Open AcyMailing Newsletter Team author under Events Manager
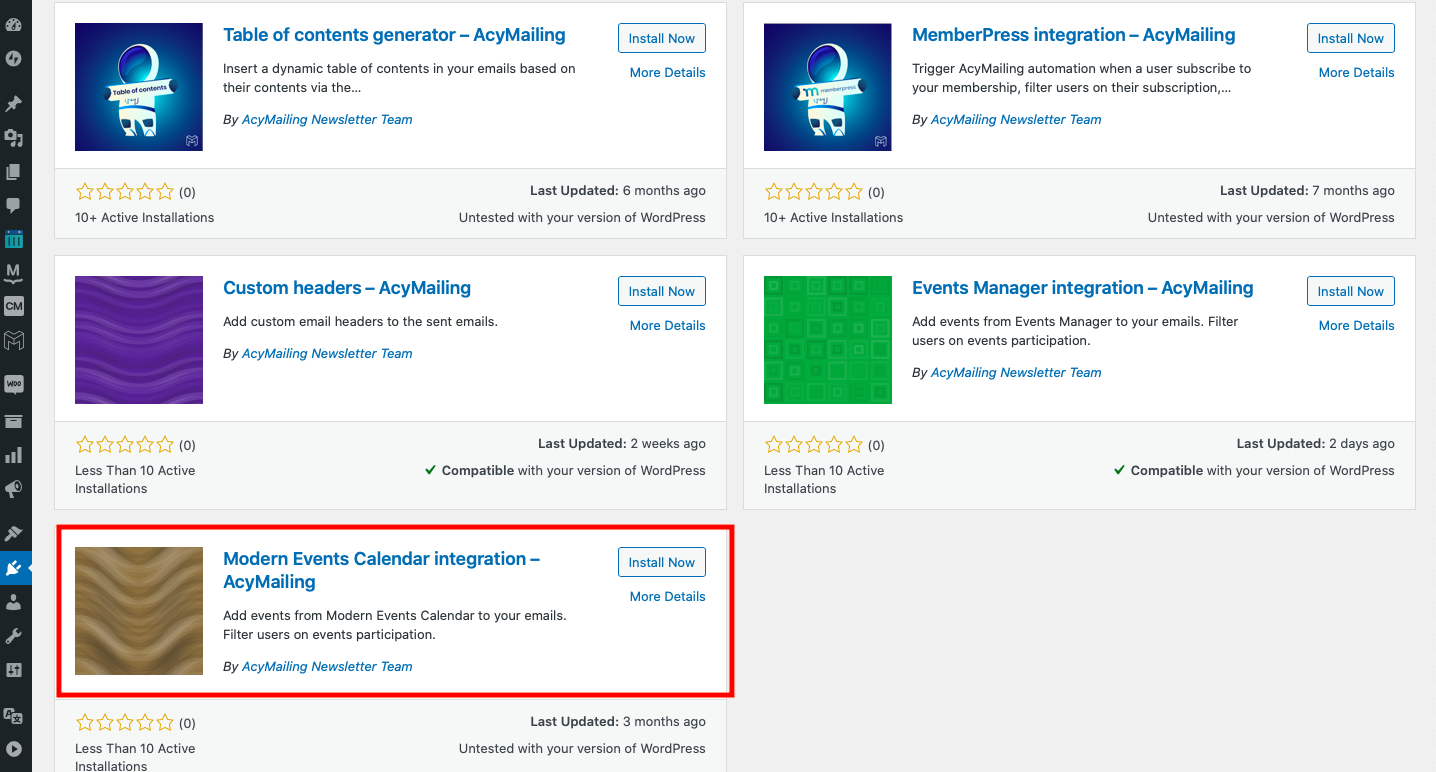Image resolution: width=1436 pixels, height=772 pixels. pyautogui.click(x=1016, y=372)
